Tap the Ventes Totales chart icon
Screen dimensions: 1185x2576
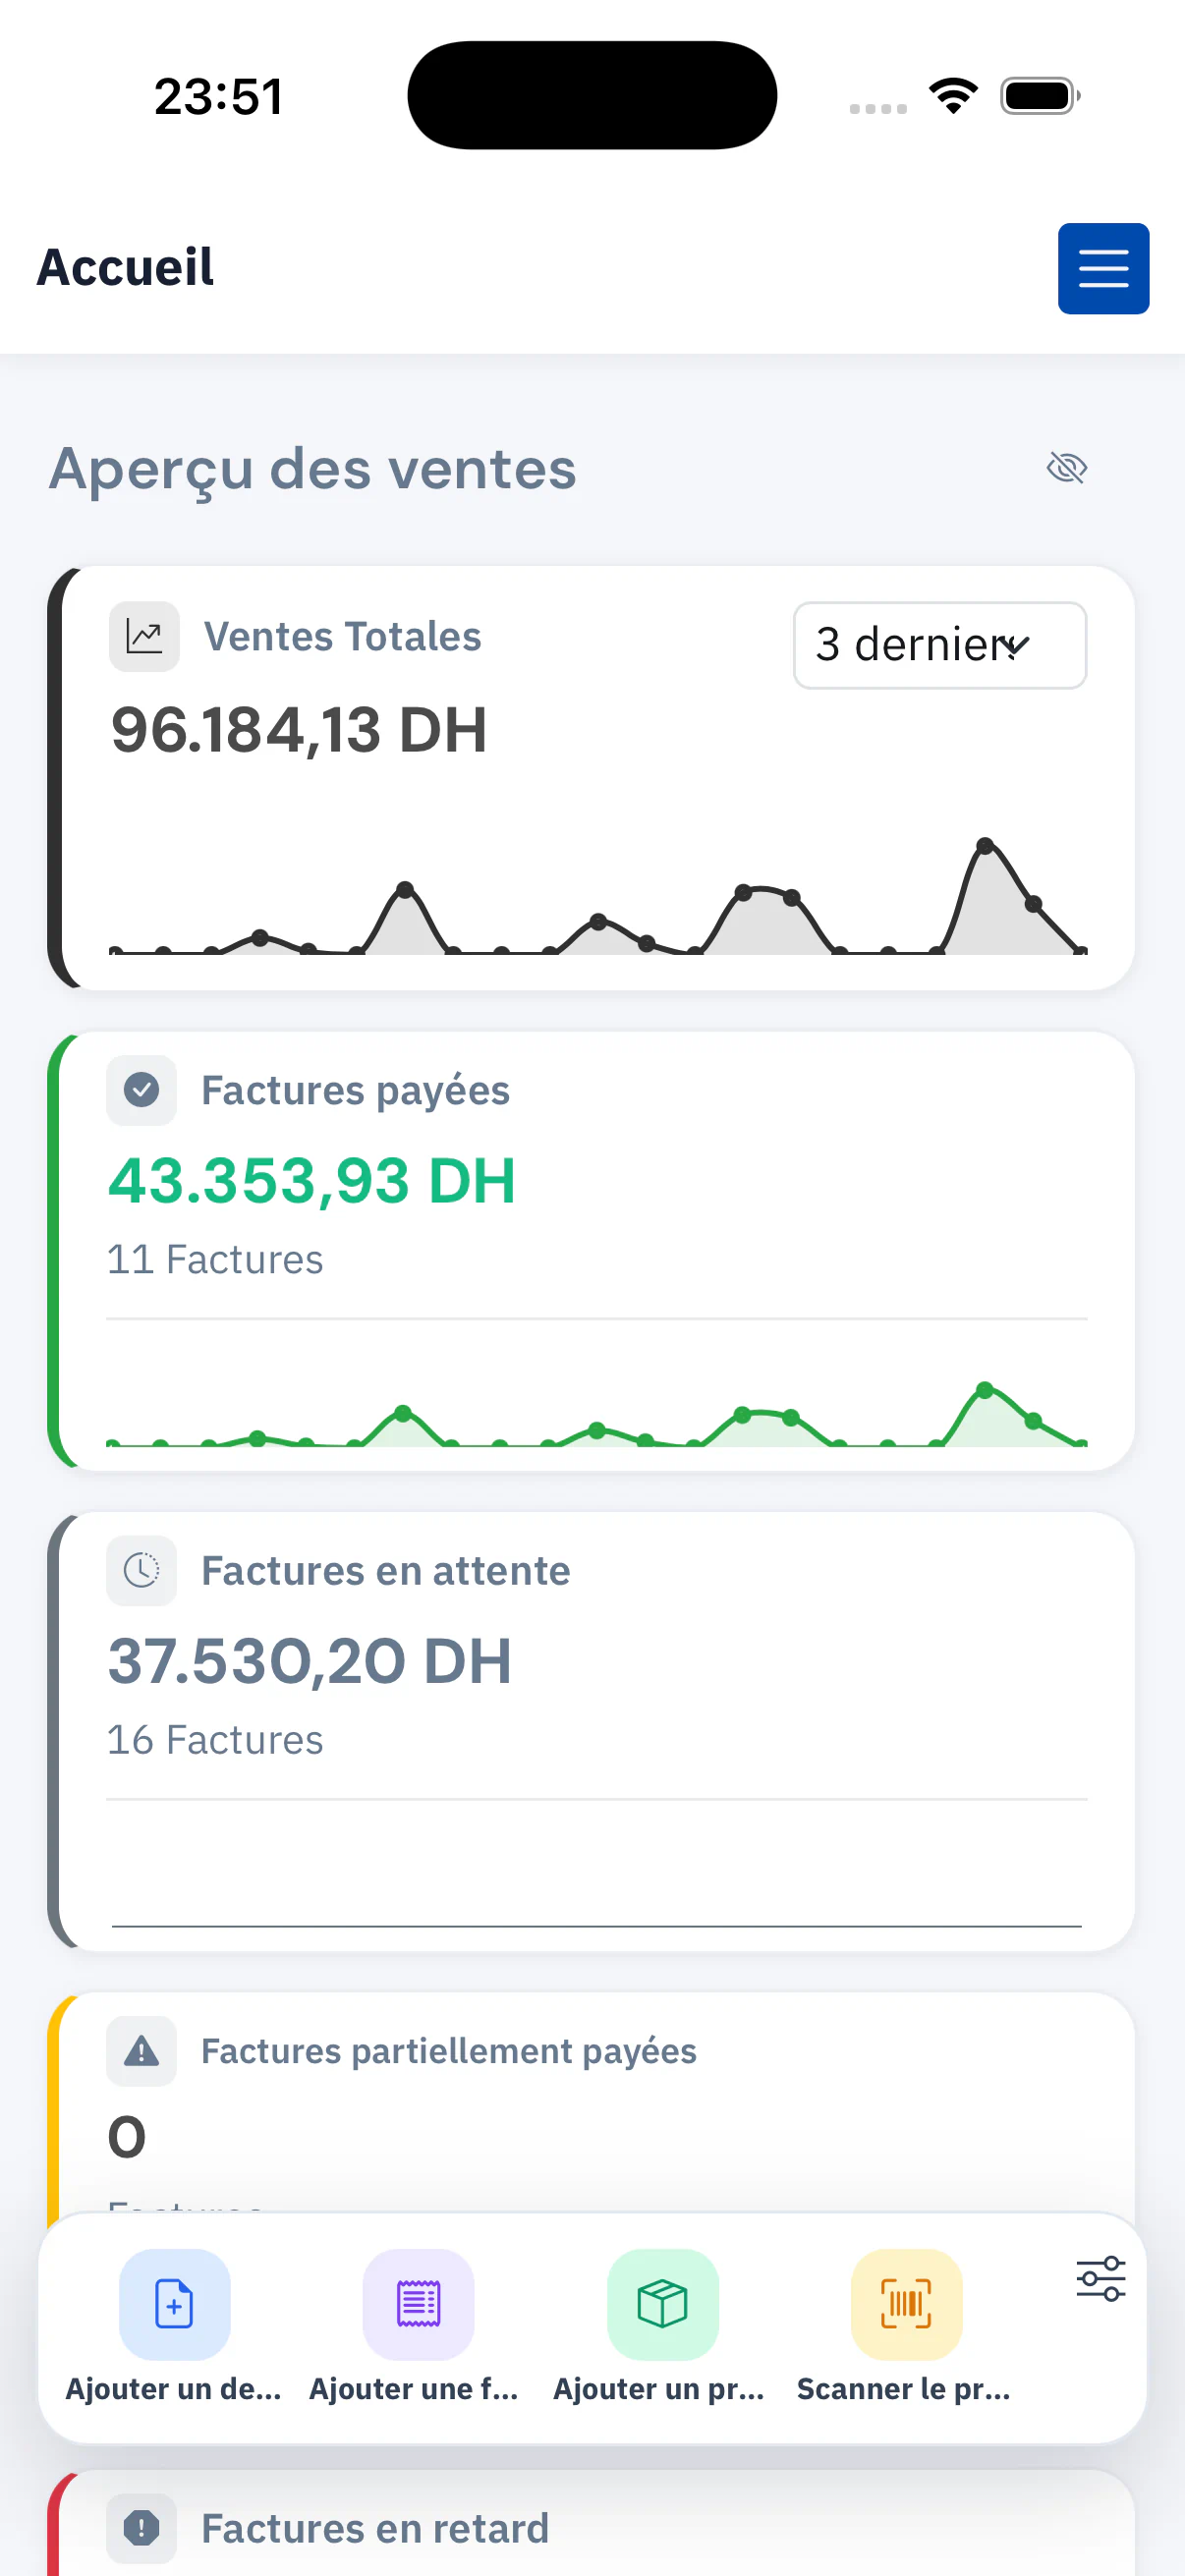144,636
